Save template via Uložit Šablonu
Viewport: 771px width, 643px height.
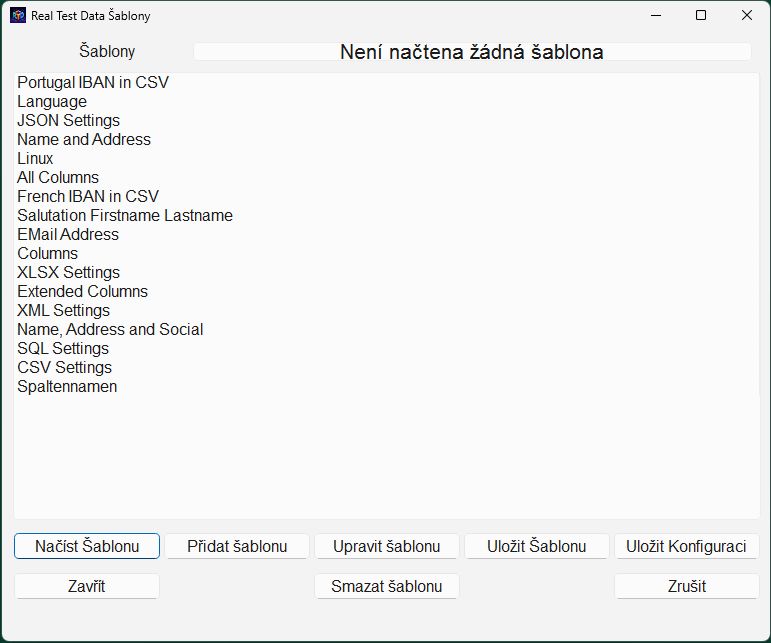pos(536,546)
